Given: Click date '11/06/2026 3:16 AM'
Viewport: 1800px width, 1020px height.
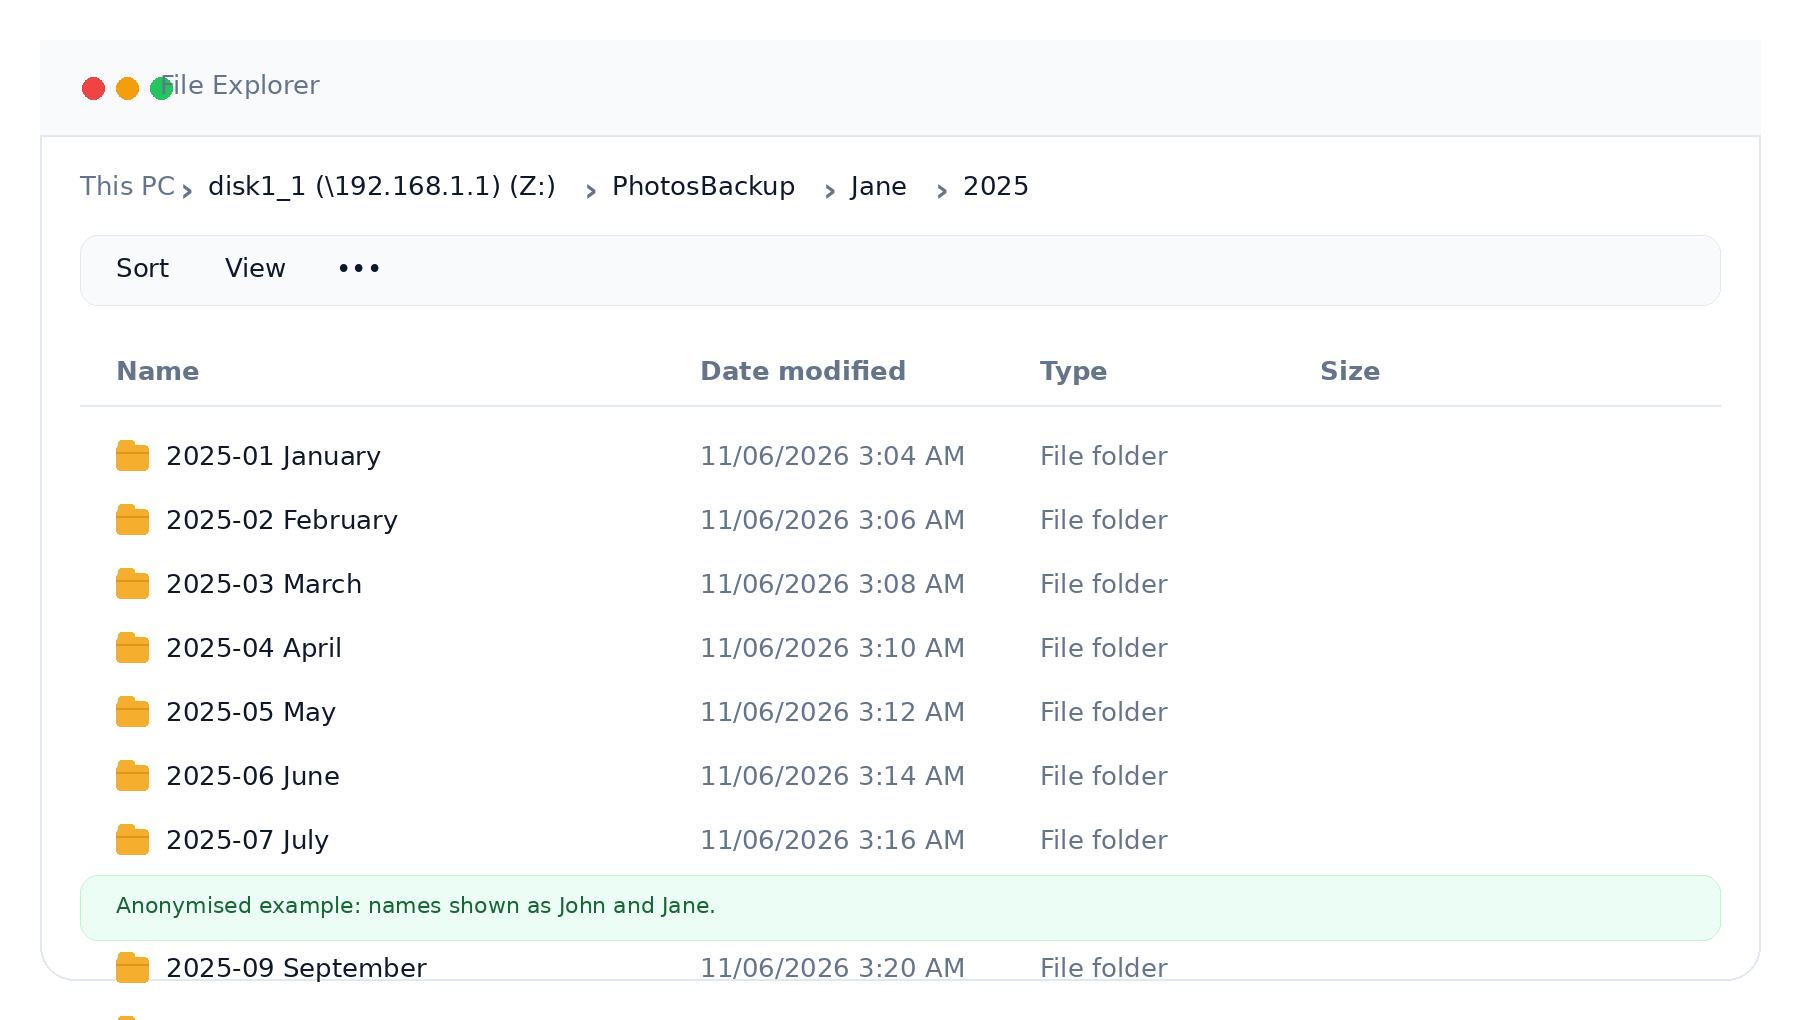Looking at the screenshot, I should pyautogui.click(x=832, y=840).
